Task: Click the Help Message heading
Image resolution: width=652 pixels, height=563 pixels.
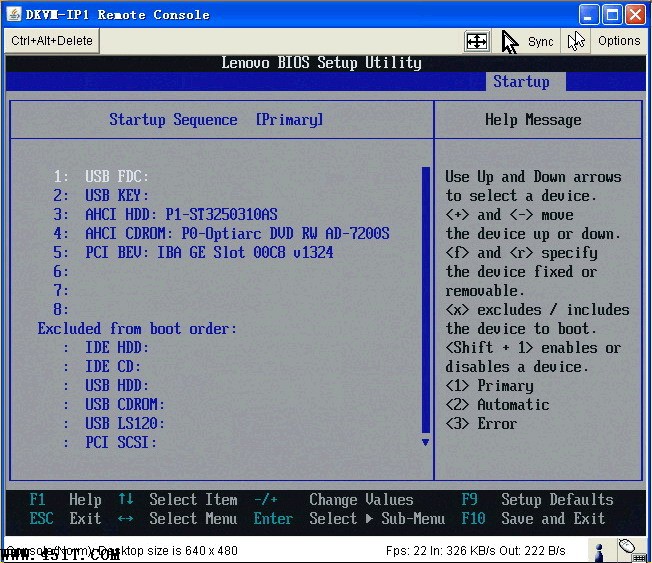Action: (533, 120)
